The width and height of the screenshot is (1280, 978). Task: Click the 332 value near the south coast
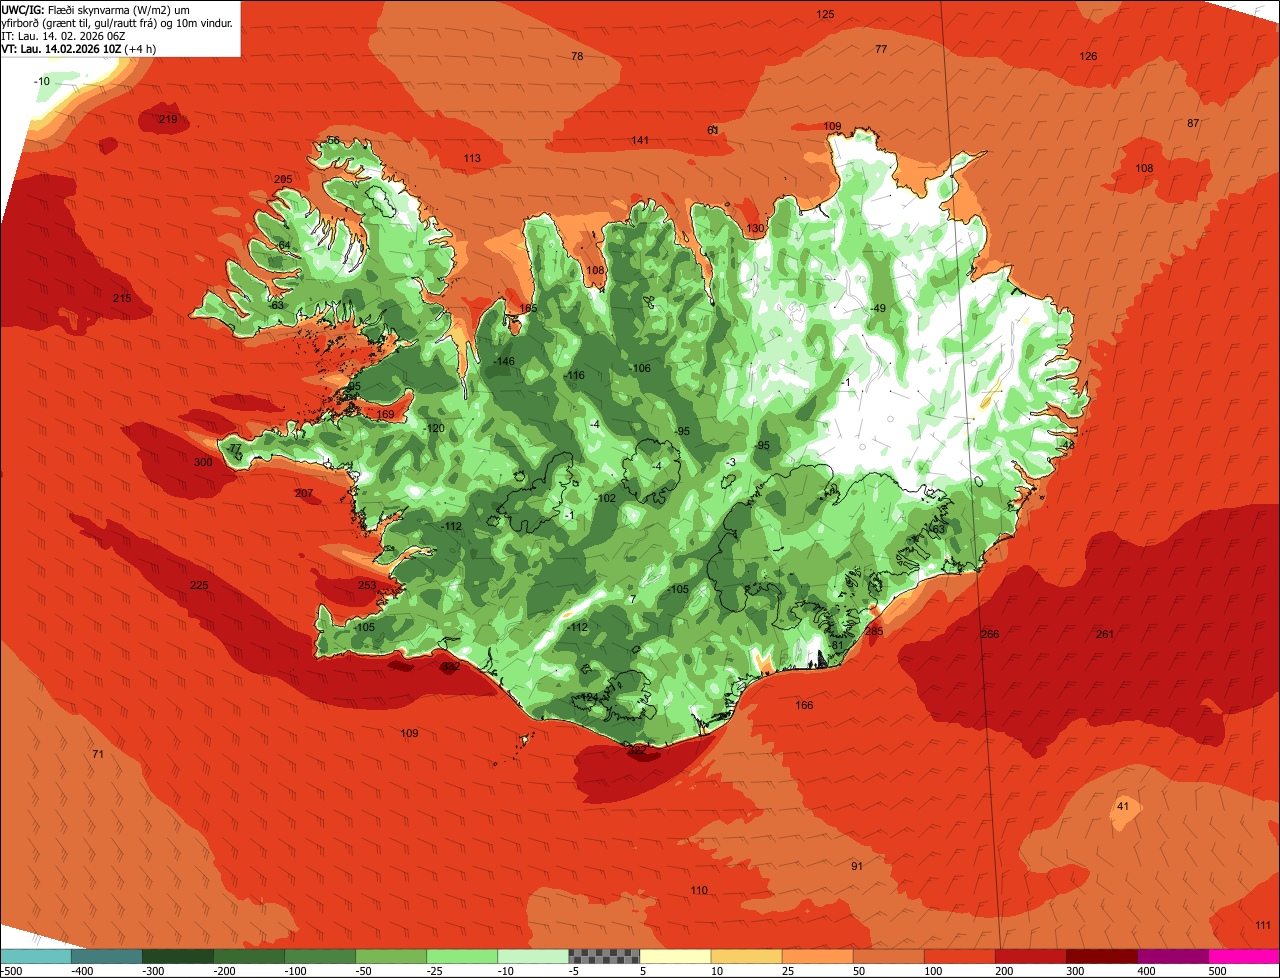pyautogui.click(x=451, y=666)
